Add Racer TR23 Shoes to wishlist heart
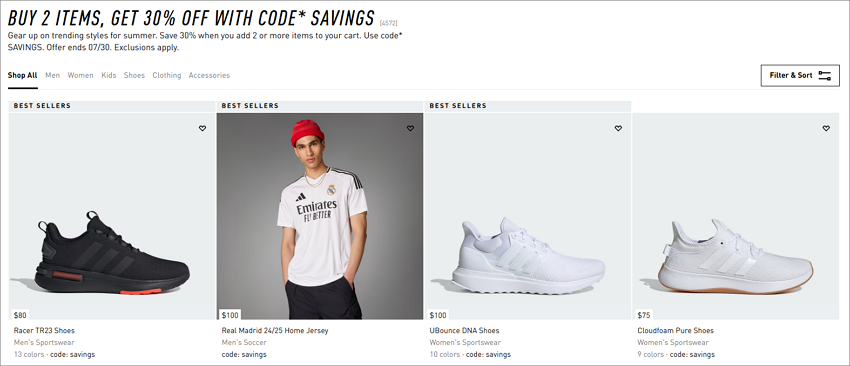The width and height of the screenshot is (850, 366). [x=202, y=129]
